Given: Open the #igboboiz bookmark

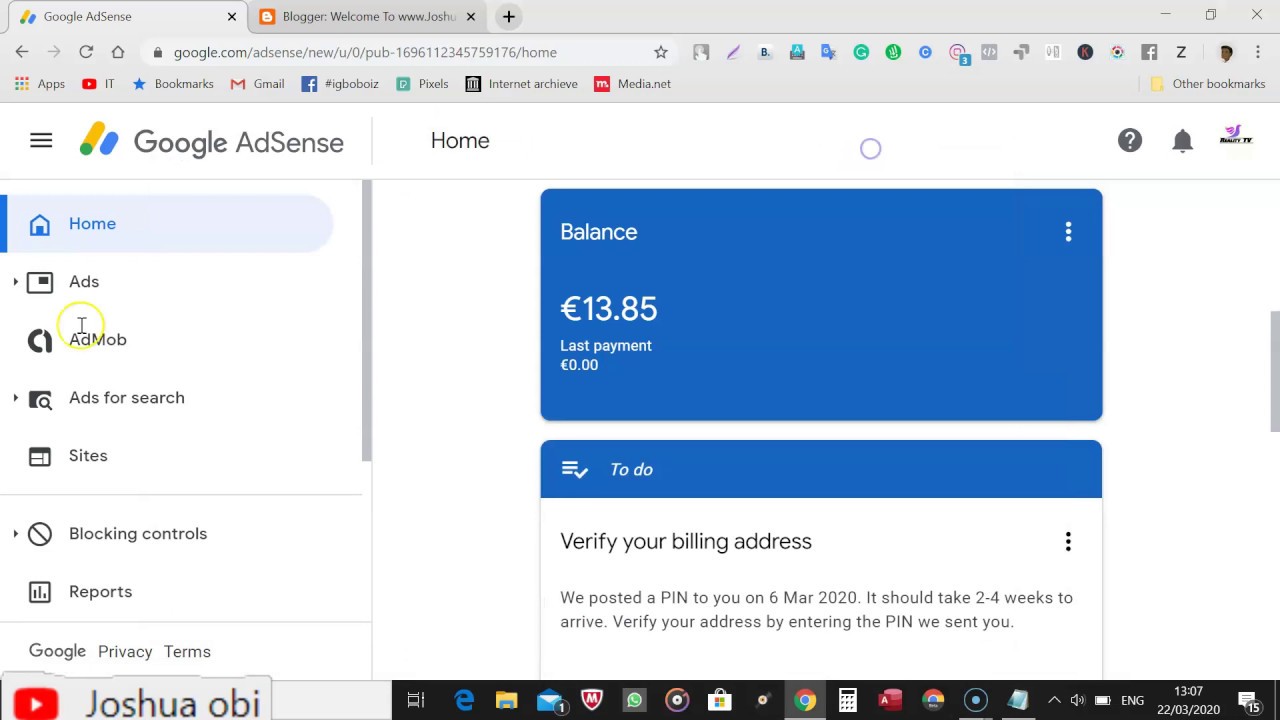Looking at the screenshot, I should tap(340, 84).
